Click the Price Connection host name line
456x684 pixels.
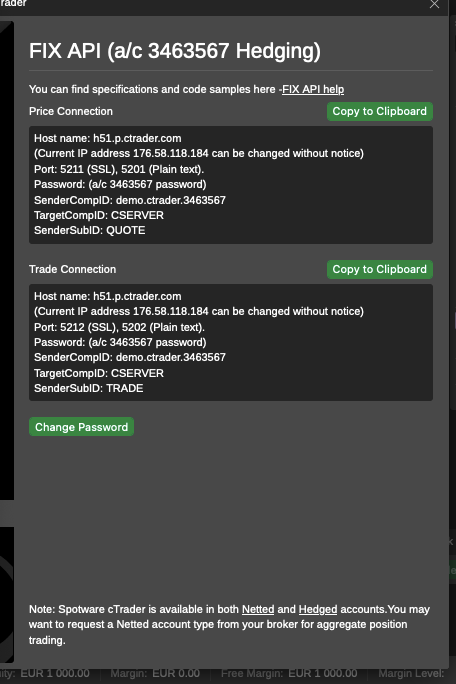pyautogui.click(x=107, y=138)
